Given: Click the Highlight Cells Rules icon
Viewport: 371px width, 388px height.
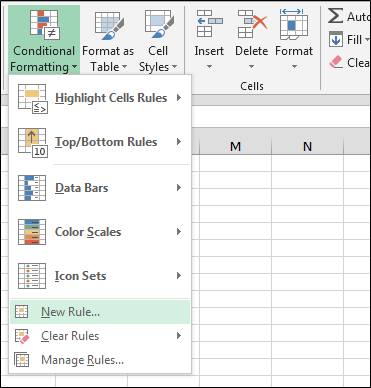Looking at the screenshot, I should [32, 99].
